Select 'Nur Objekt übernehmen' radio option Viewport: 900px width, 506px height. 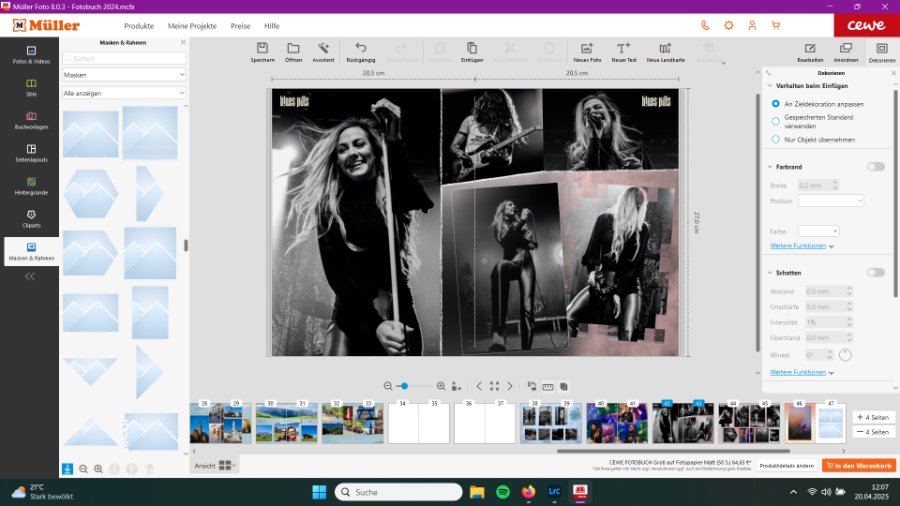pyautogui.click(x=776, y=140)
